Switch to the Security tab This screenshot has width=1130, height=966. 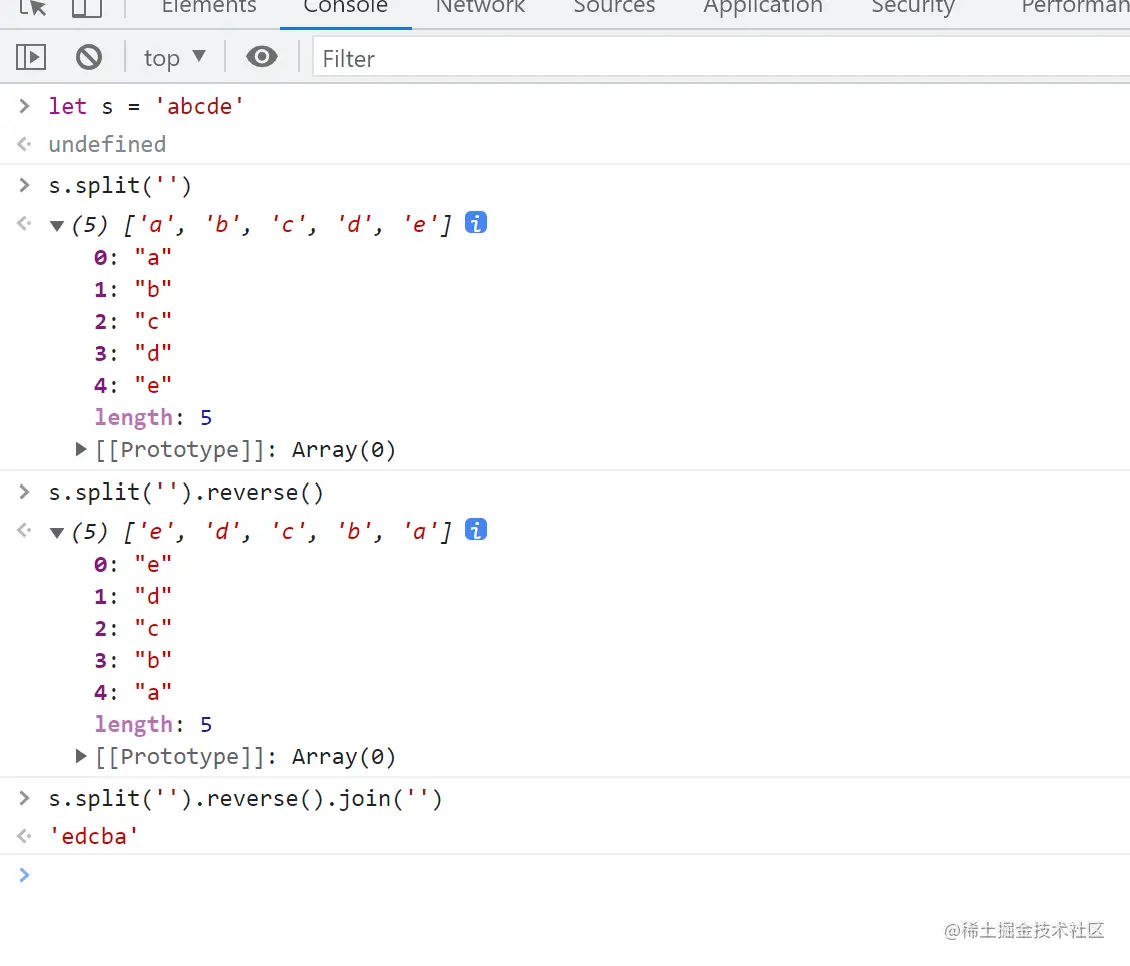click(912, 7)
